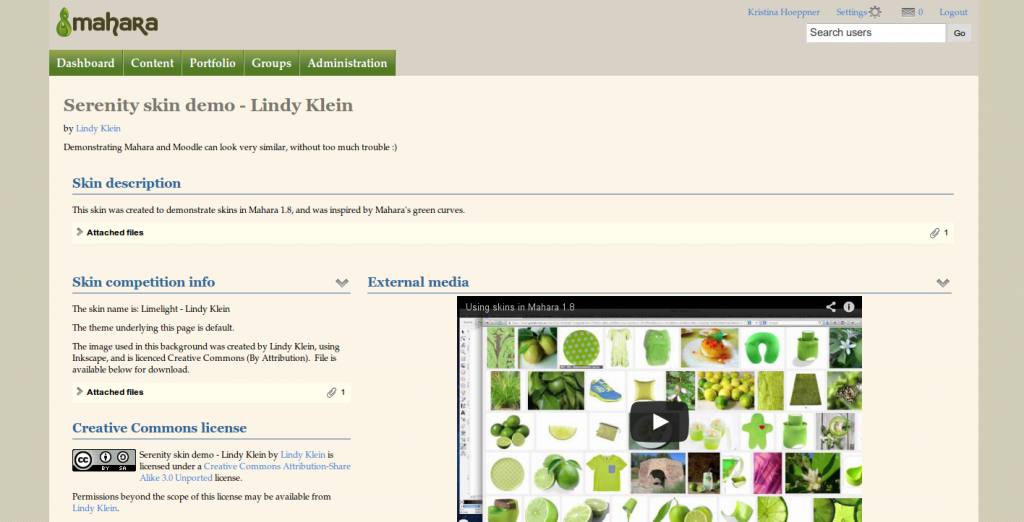
Task: Click the Mahara logo
Action: [107, 22]
